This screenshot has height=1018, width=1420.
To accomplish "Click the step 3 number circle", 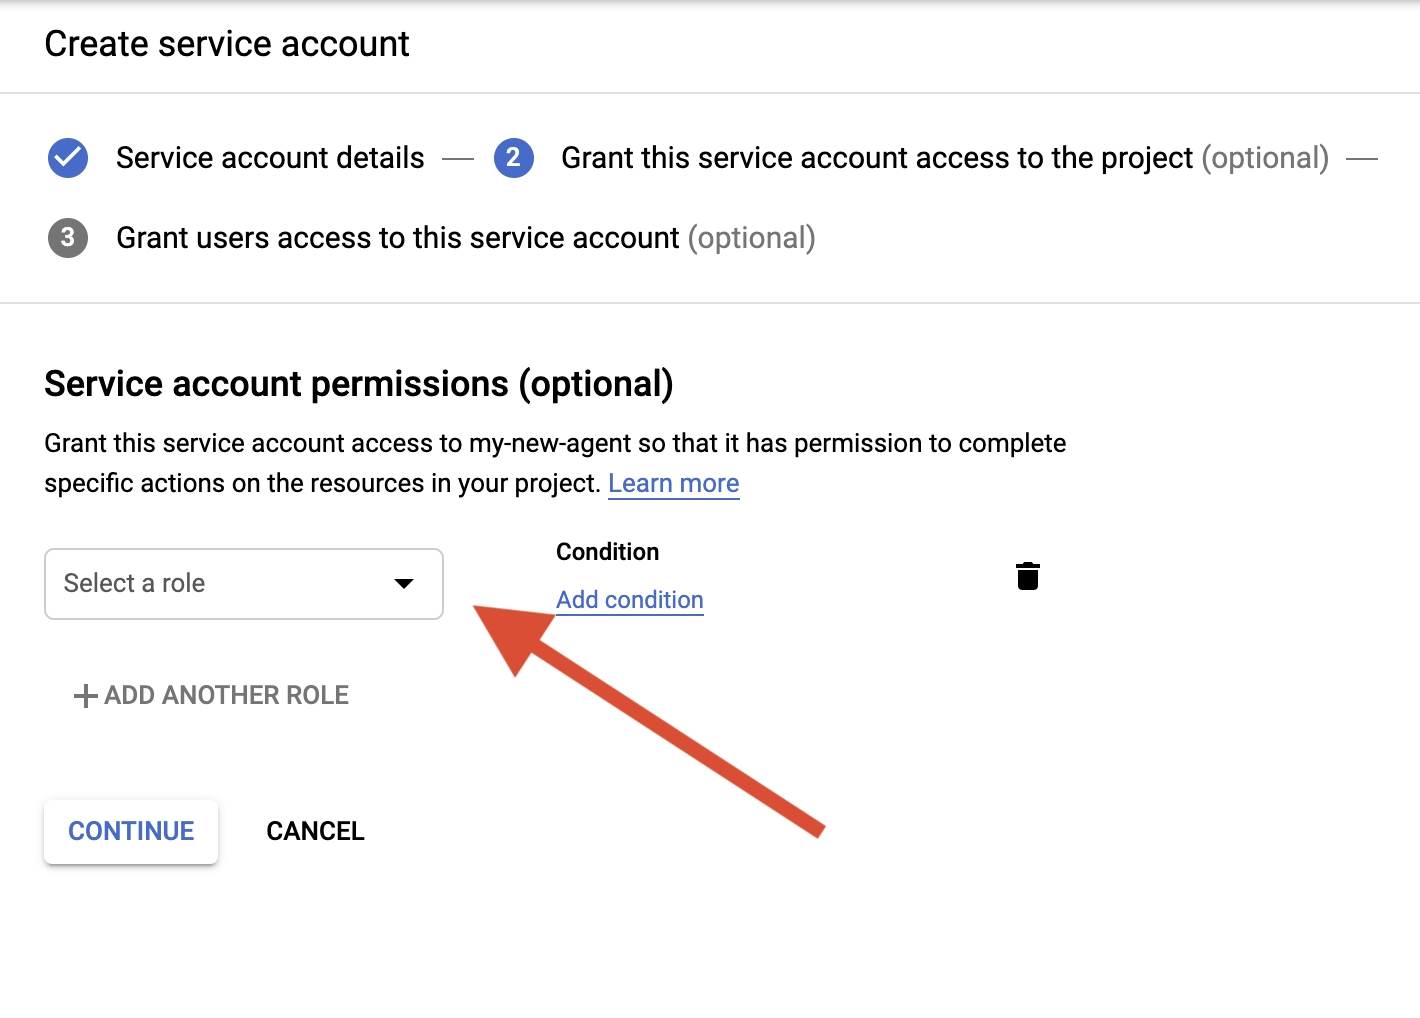I will click(68, 238).
